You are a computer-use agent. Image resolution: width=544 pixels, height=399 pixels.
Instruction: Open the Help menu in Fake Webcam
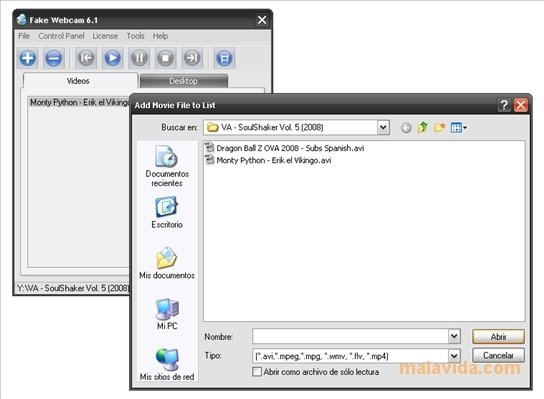coord(160,36)
